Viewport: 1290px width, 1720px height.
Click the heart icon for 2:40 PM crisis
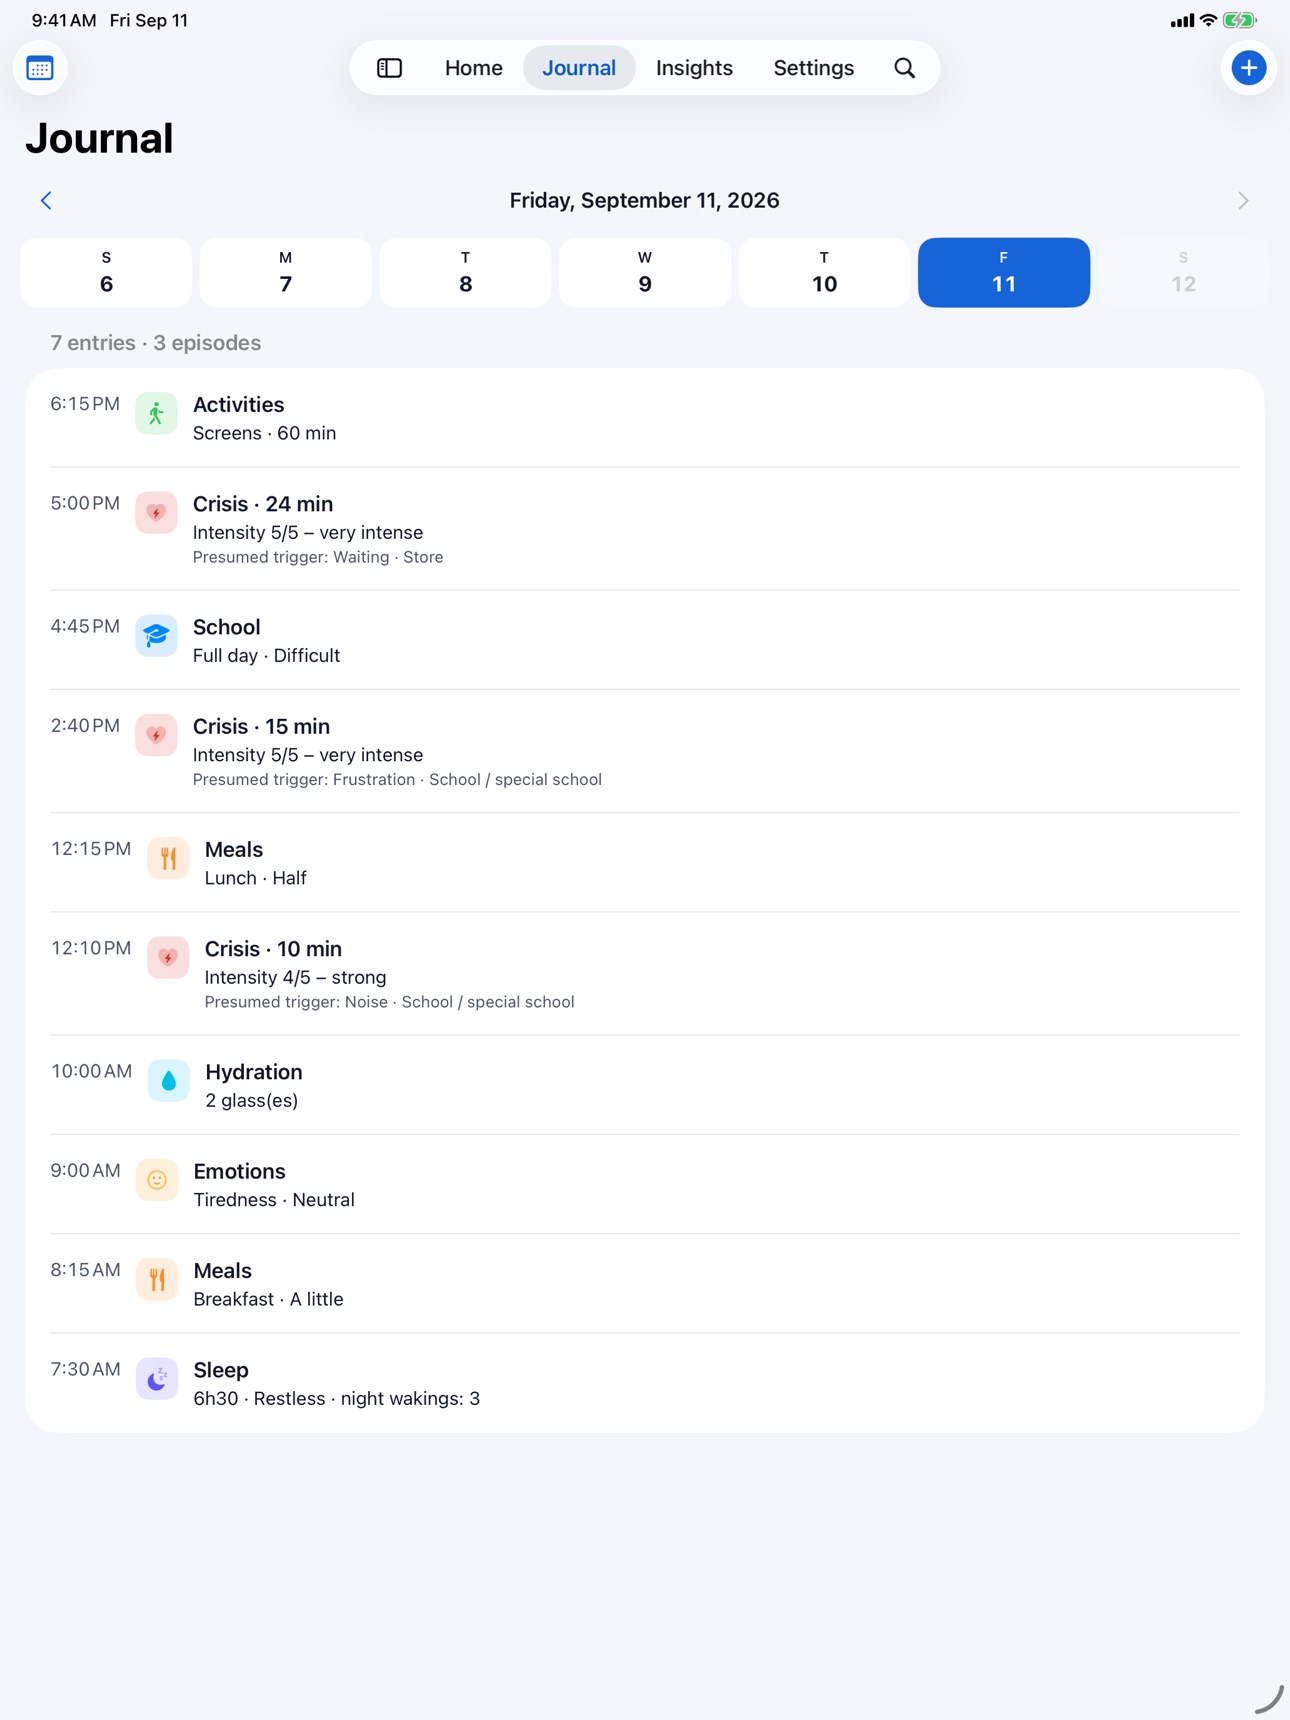coord(157,735)
